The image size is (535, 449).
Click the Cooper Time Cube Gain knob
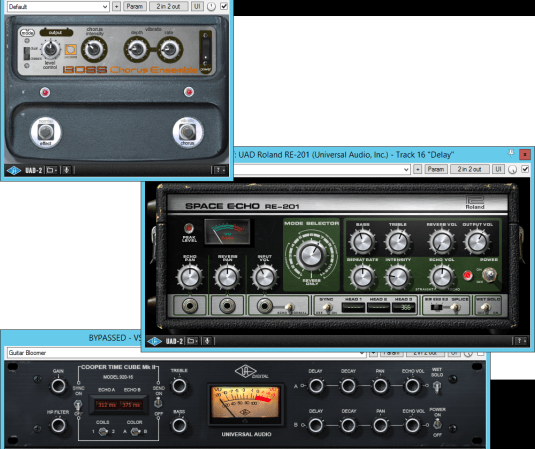pos(58,386)
